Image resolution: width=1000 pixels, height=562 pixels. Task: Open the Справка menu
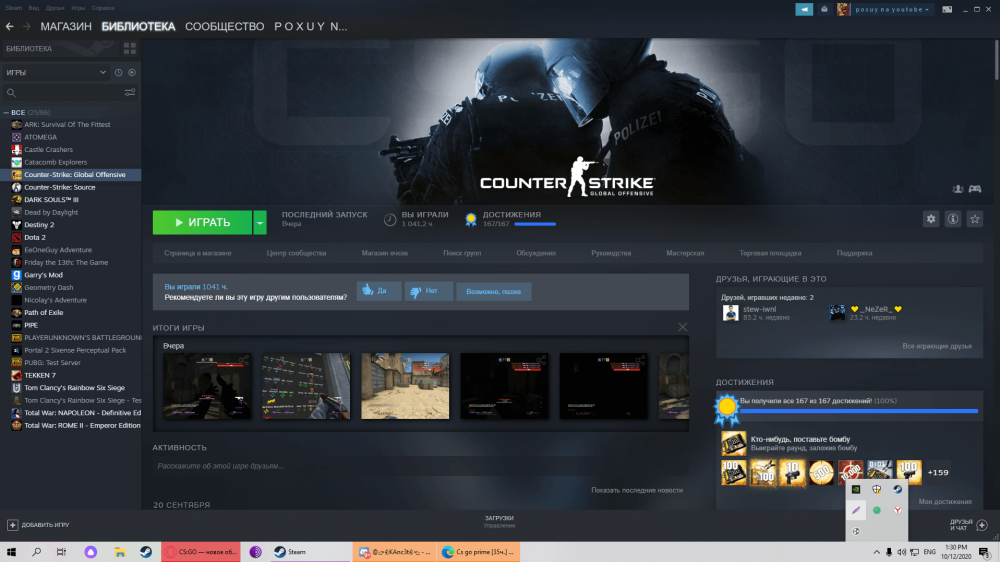[x=103, y=8]
